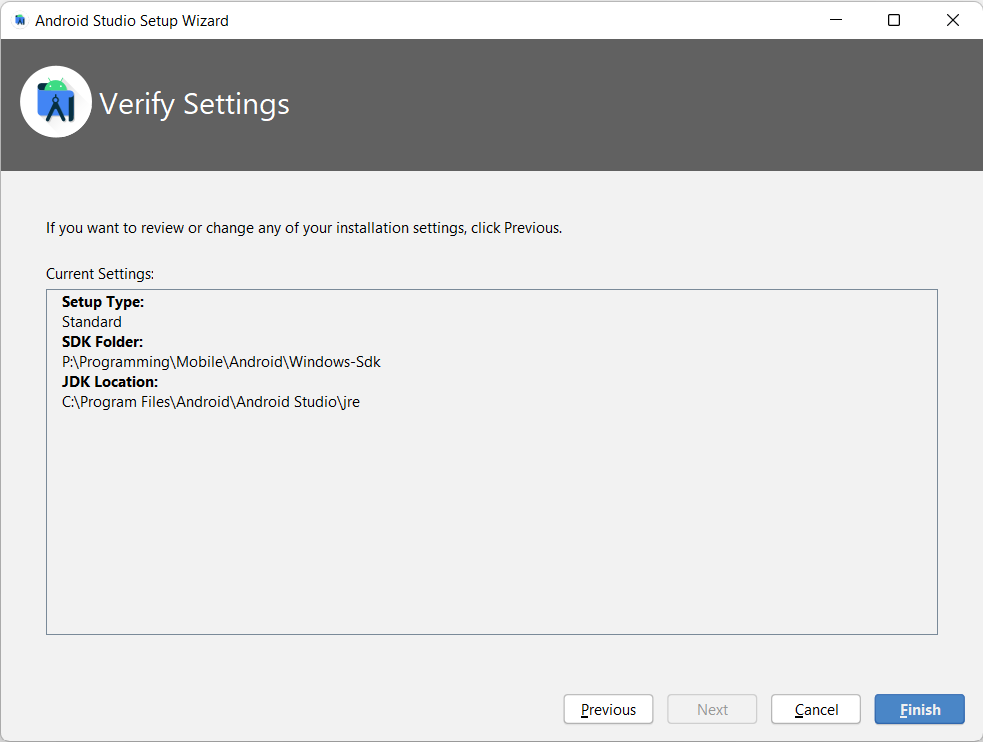This screenshot has width=983, height=742.
Task: Click the JDK Location bold label
Action: pos(108,381)
